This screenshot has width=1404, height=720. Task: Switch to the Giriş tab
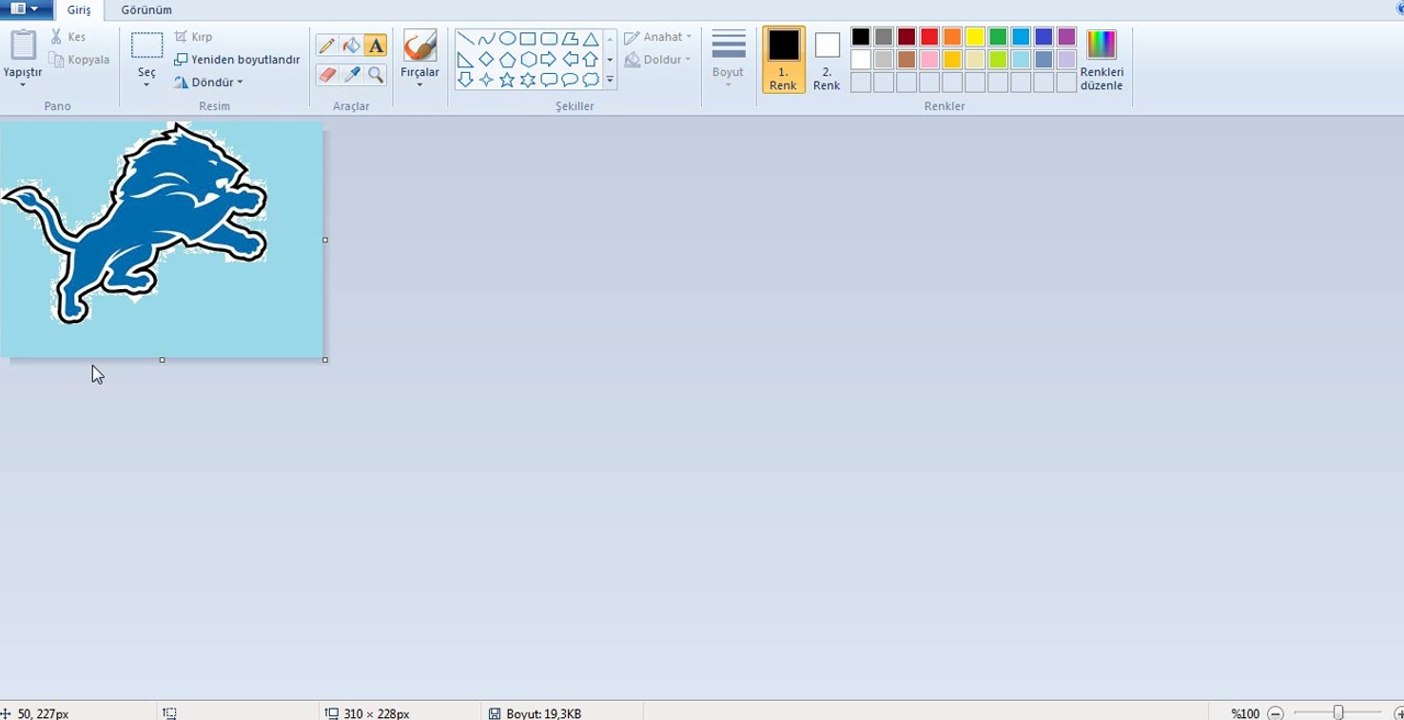(79, 10)
